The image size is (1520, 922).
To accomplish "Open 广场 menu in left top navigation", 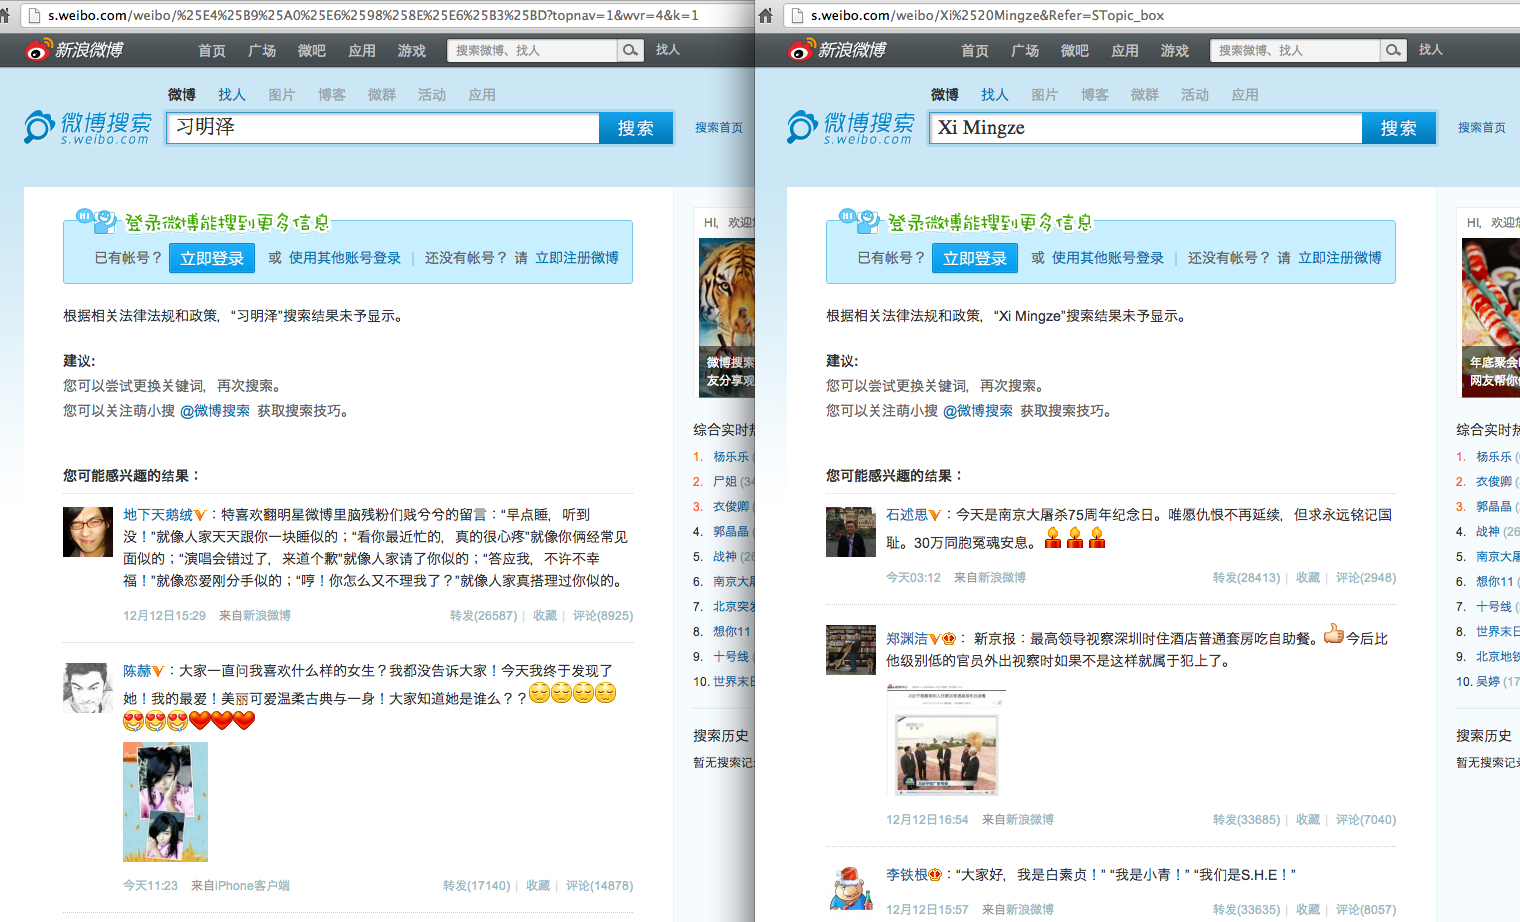I will (262, 50).
